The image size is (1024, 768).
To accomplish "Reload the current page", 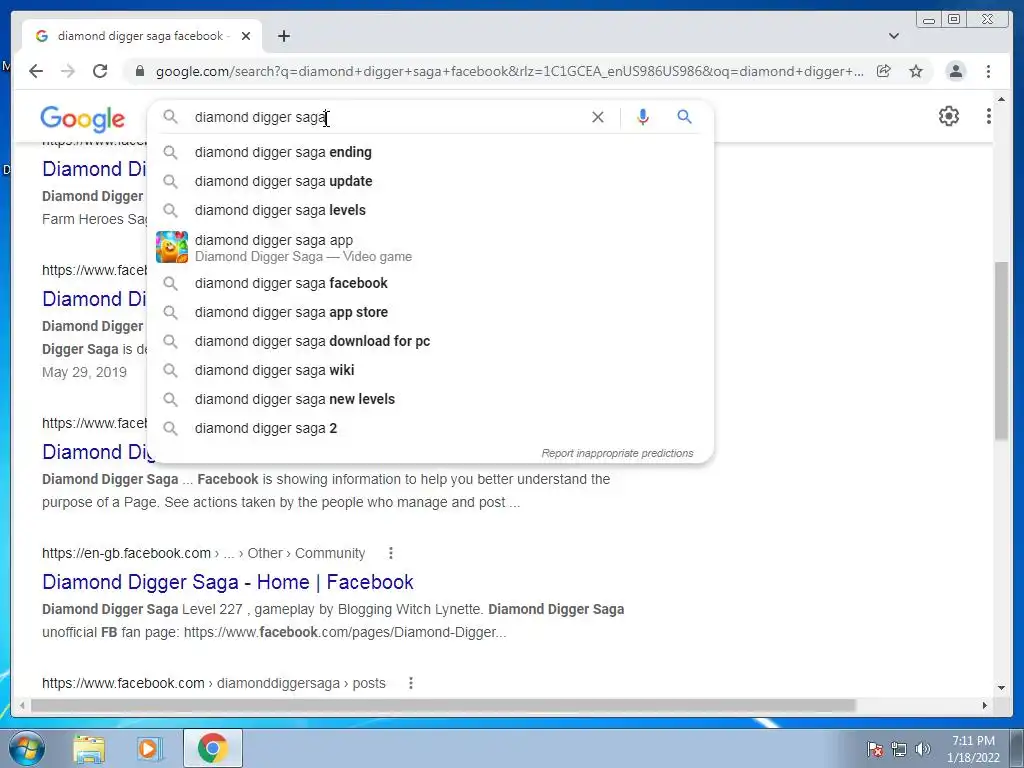I will [x=100, y=71].
